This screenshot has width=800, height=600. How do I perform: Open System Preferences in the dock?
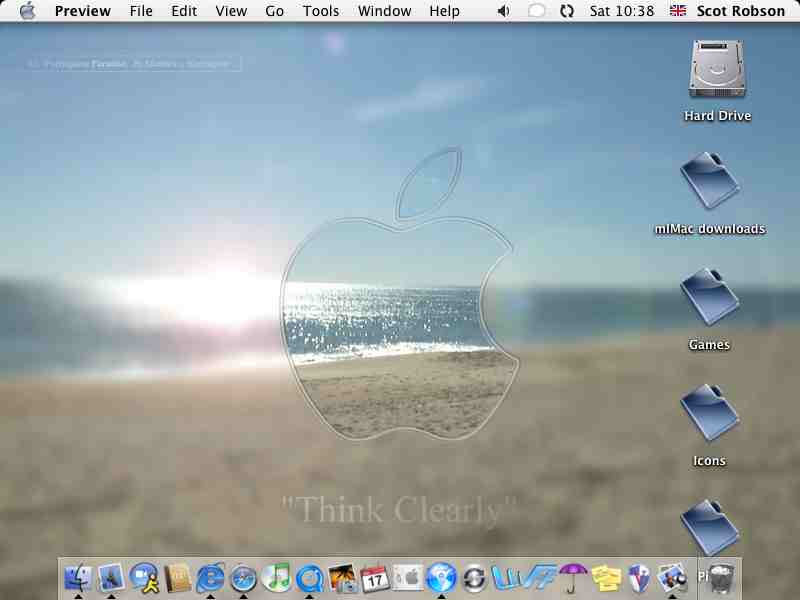(x=408, y=578)
